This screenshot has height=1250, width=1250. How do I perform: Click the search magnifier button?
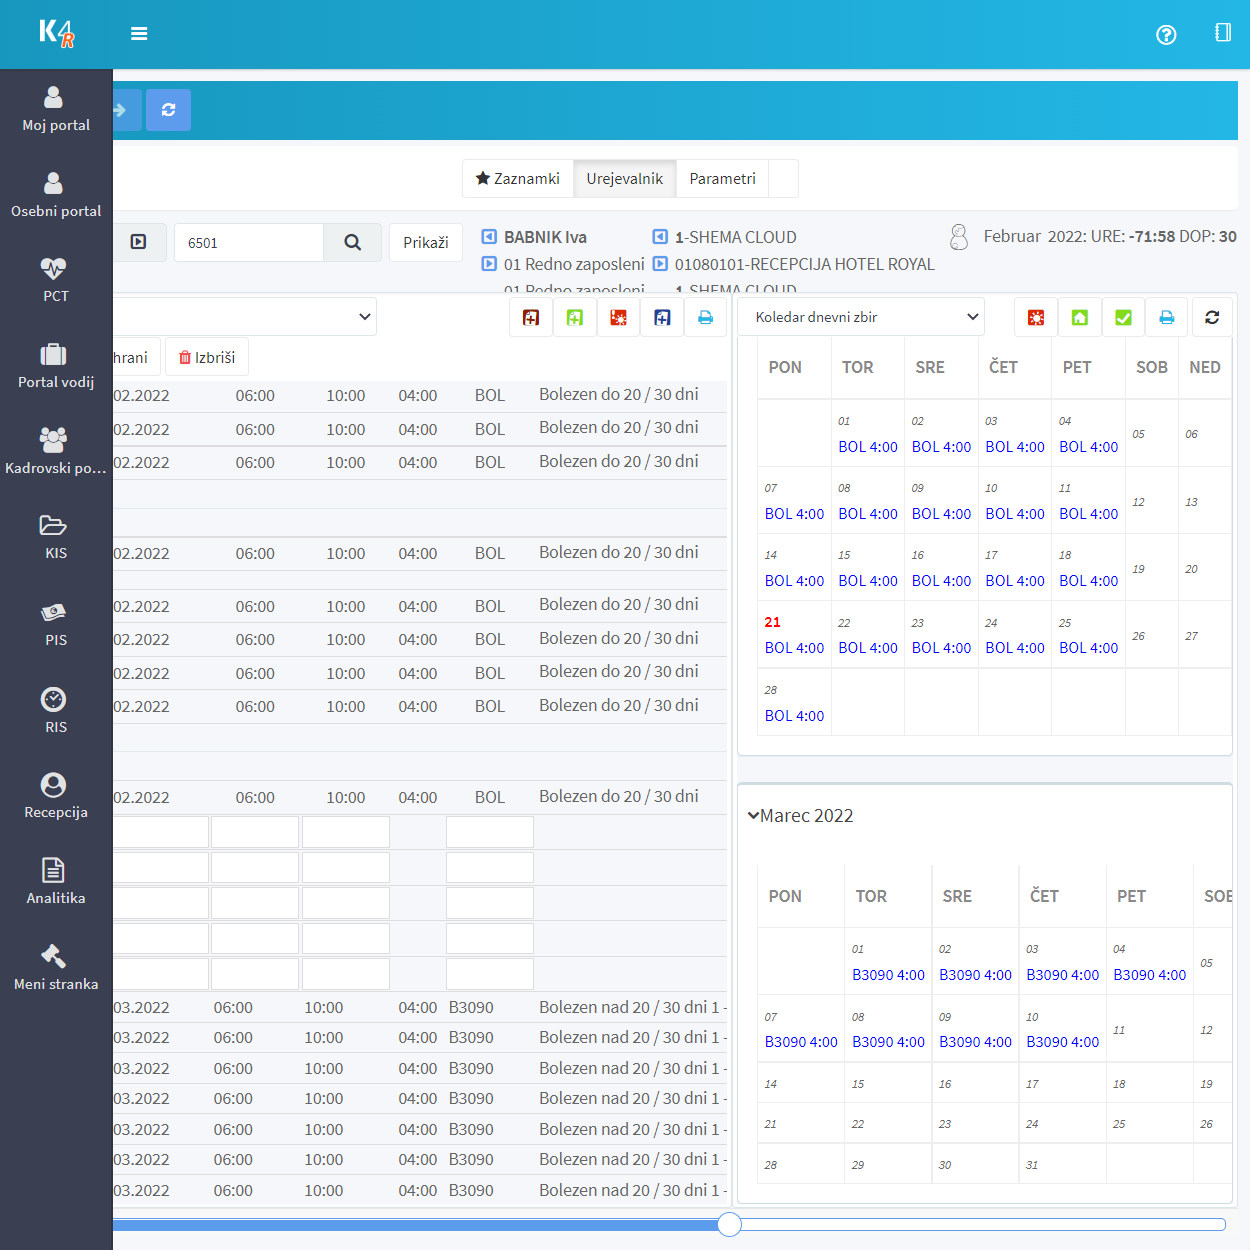(x=353, y=242)
